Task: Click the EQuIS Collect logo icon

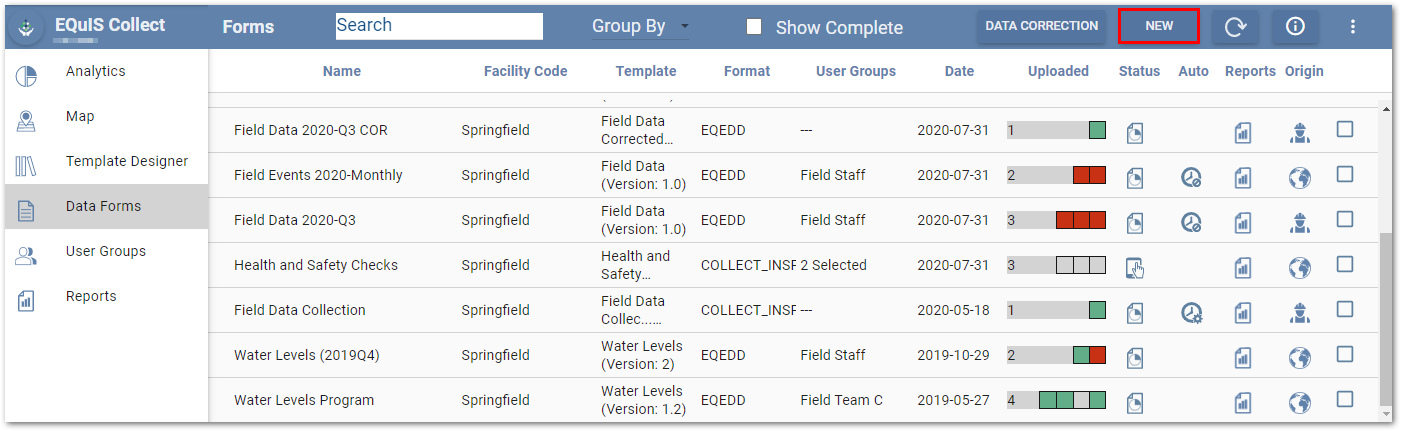Action: [27, 28]
